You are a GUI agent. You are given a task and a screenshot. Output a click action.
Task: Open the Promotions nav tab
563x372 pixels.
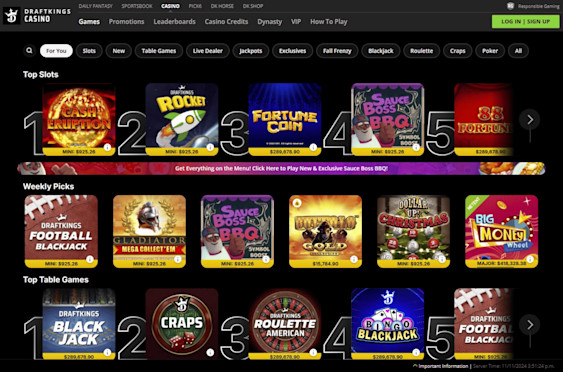[126, 22]
